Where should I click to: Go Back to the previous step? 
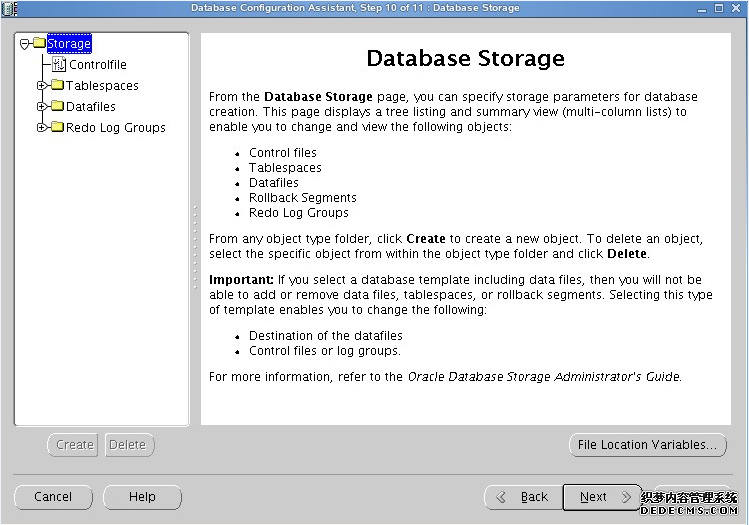[522, 497]
